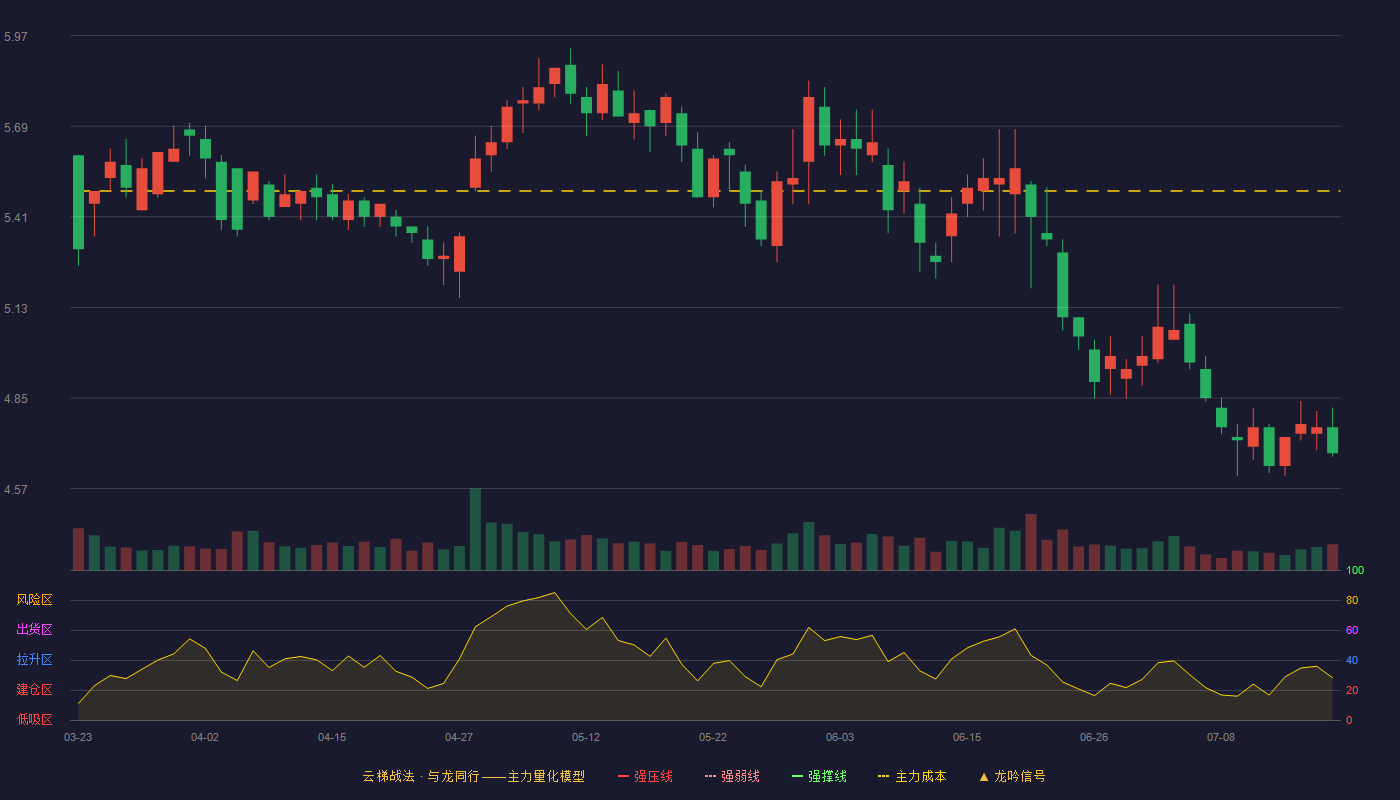Toggle the green 强撑线 legend marker
Screen dimensions: 1400x800
tap(797, 776)
